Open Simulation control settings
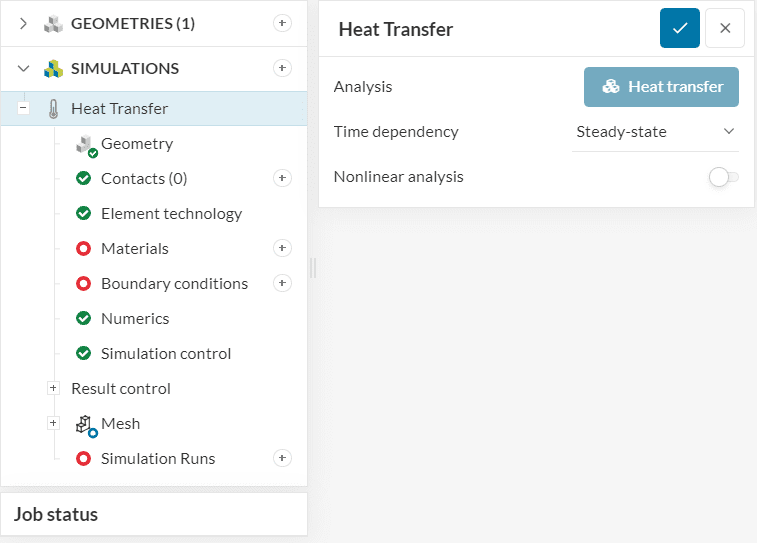The height and width of the screenshot is (543, 757). pyautogui.click(x=166, y=353)
